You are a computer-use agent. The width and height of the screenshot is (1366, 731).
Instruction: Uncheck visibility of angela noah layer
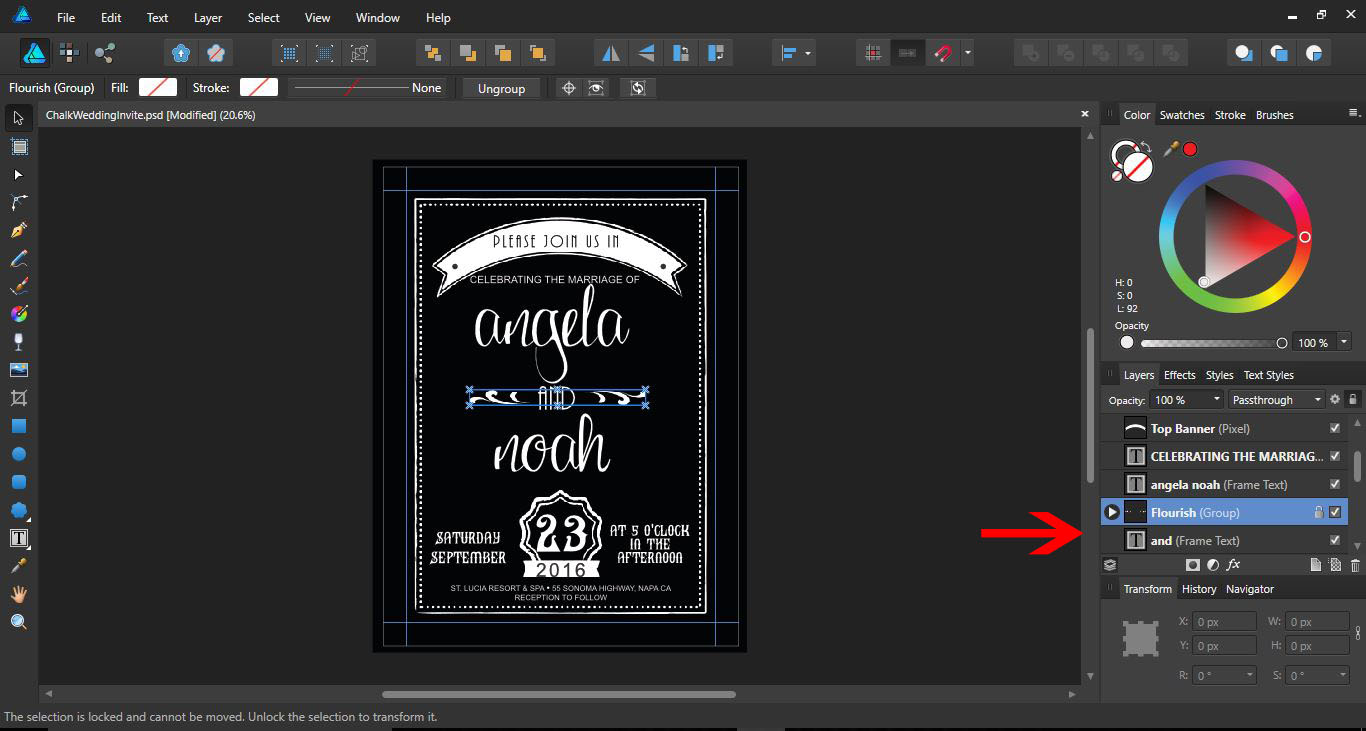(x=1334, y=484)
